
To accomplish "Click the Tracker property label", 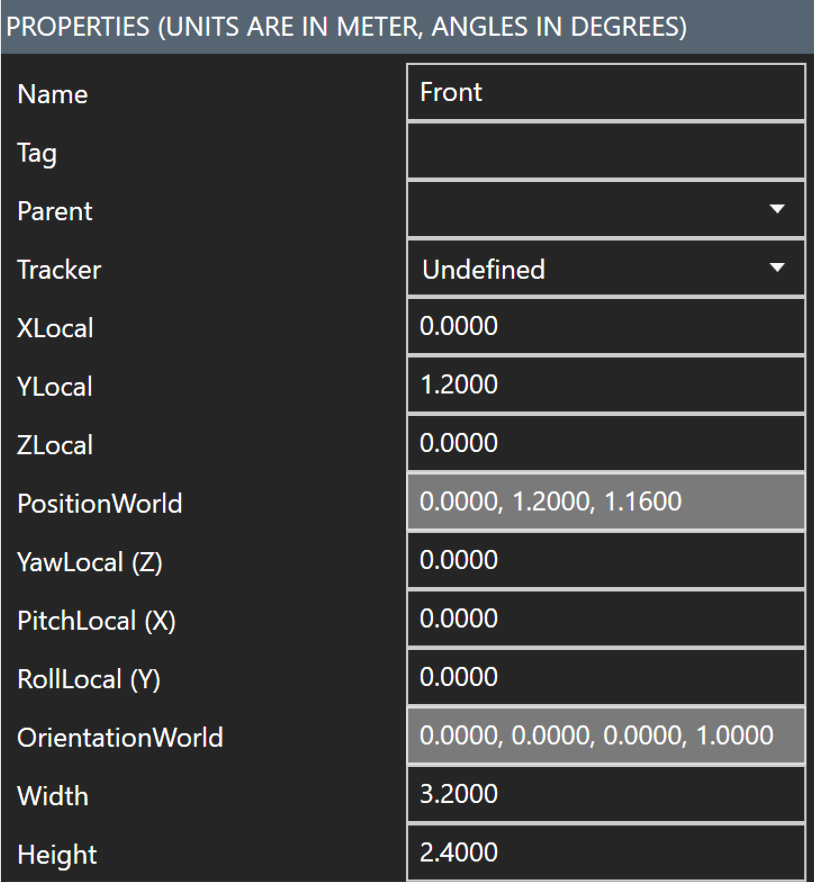I will 59,270.
